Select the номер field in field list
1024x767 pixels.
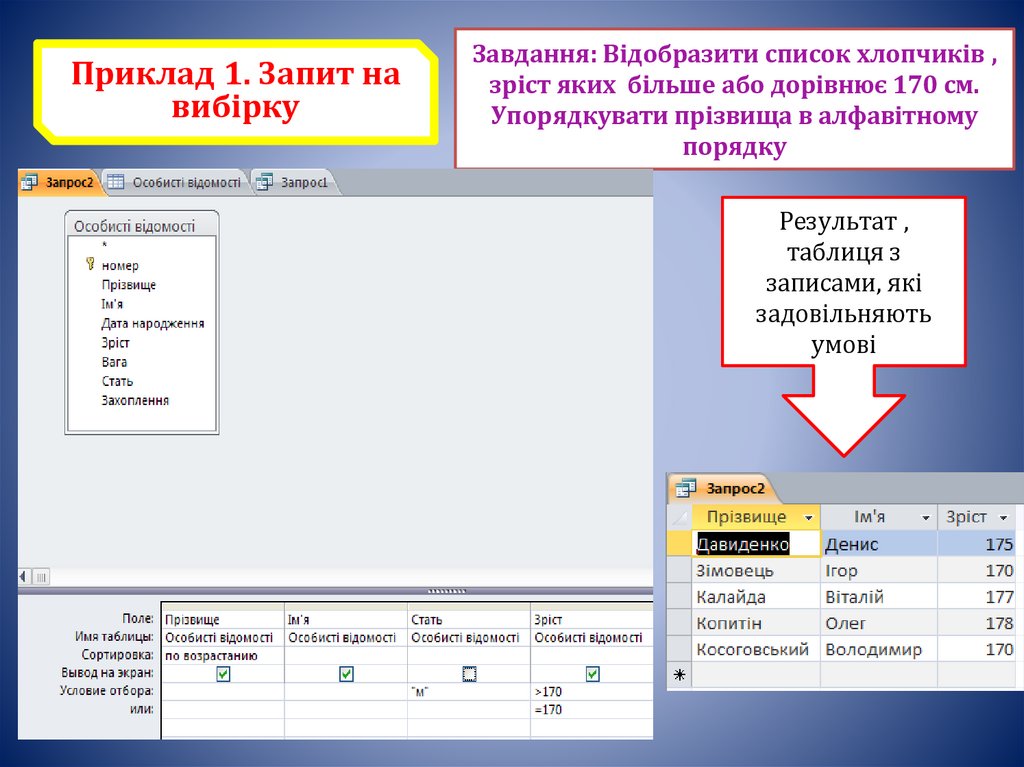tap(120, 265)
